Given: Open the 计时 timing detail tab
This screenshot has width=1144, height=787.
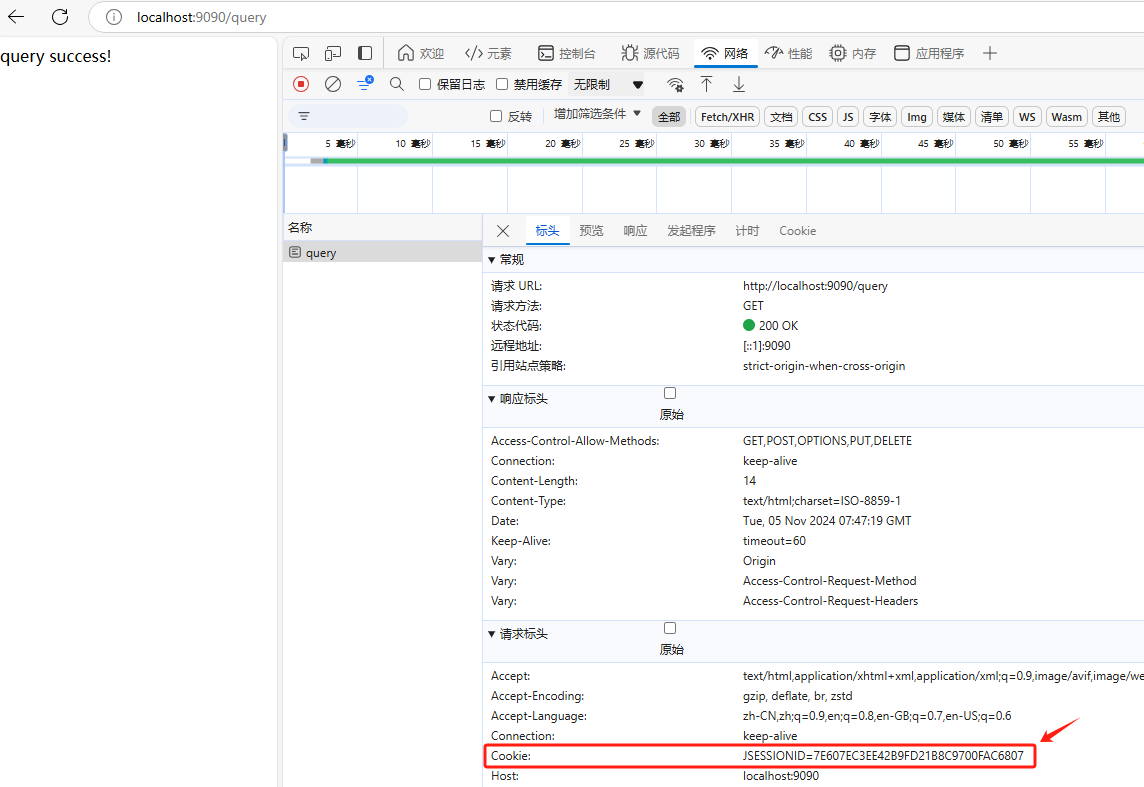Looking at the screenshot, I should click(747, 231).
